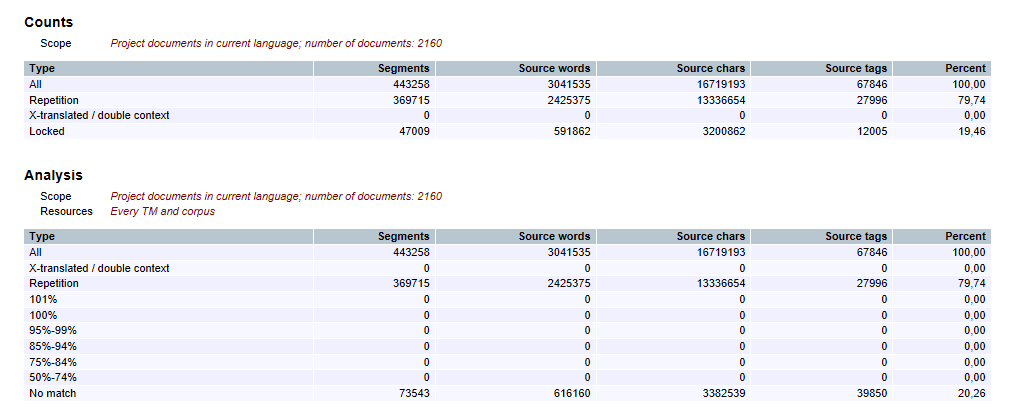
Task: Click Analysis Repetition percent 79,74
Action: [x=972, y=284]
